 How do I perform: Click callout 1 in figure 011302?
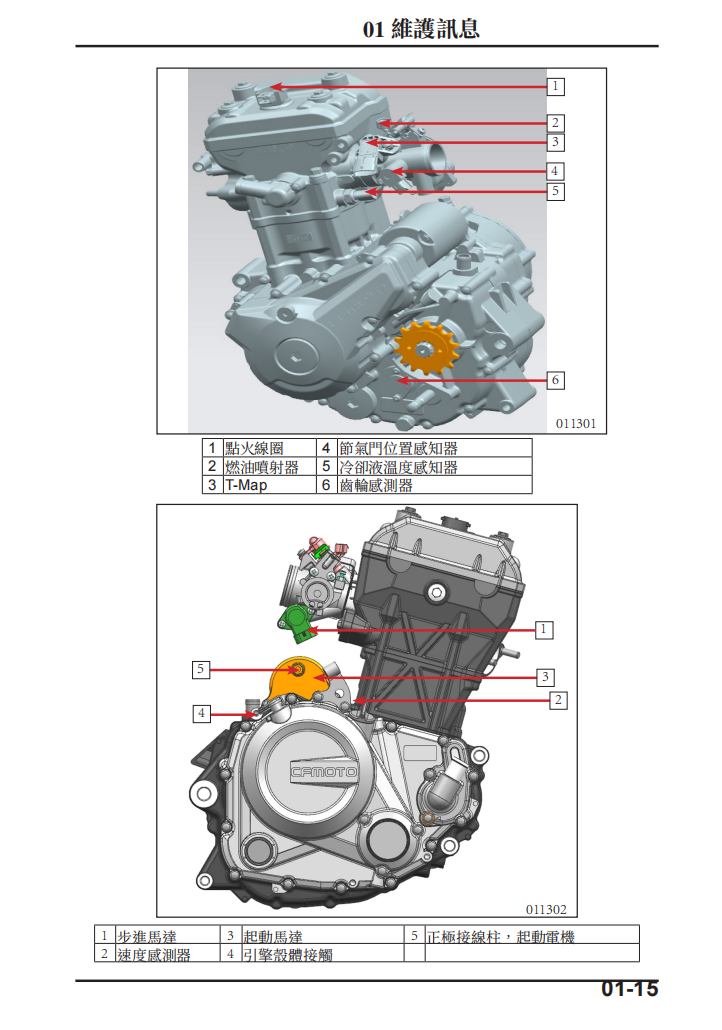tap(544, 629)
